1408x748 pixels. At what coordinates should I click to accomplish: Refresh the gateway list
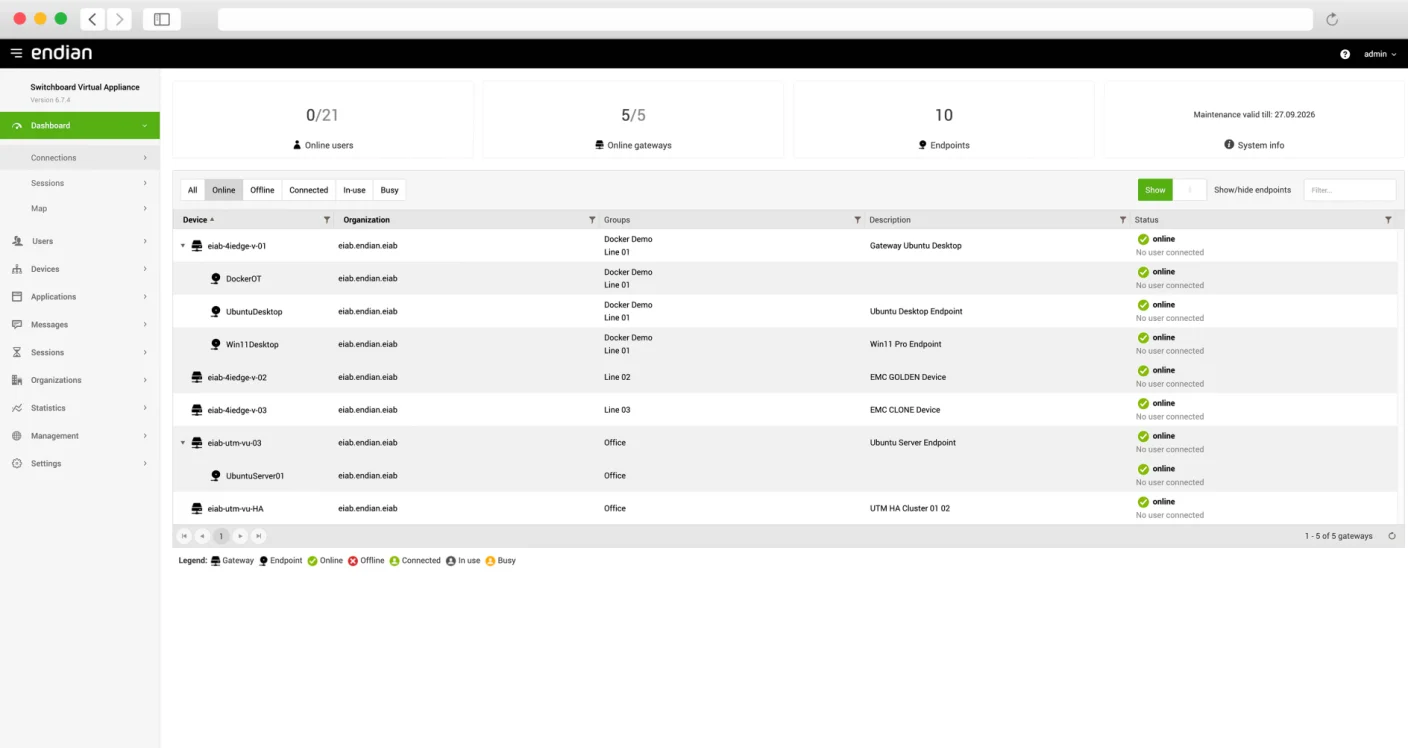1392,535
